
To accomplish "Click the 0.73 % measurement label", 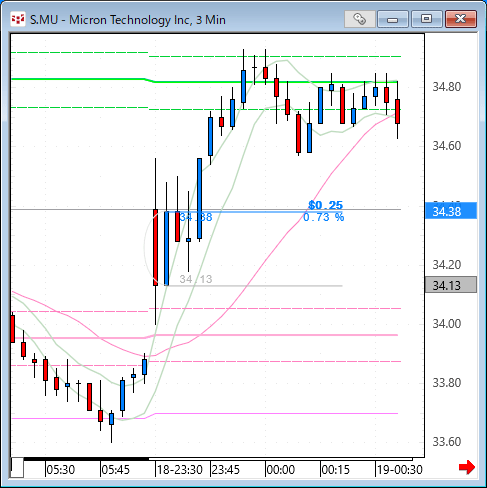I will pos(324,217).
